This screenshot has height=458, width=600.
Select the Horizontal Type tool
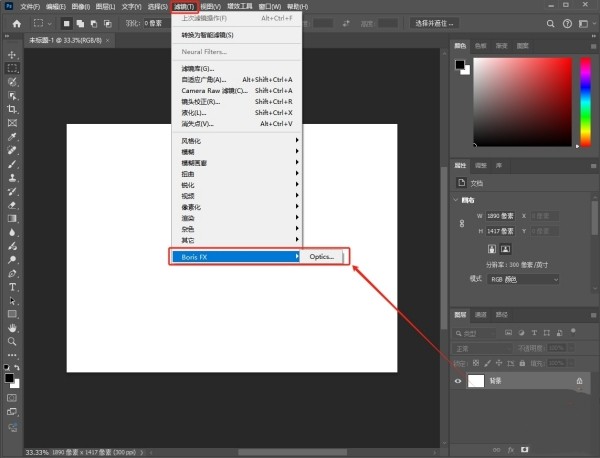[12, 286]
